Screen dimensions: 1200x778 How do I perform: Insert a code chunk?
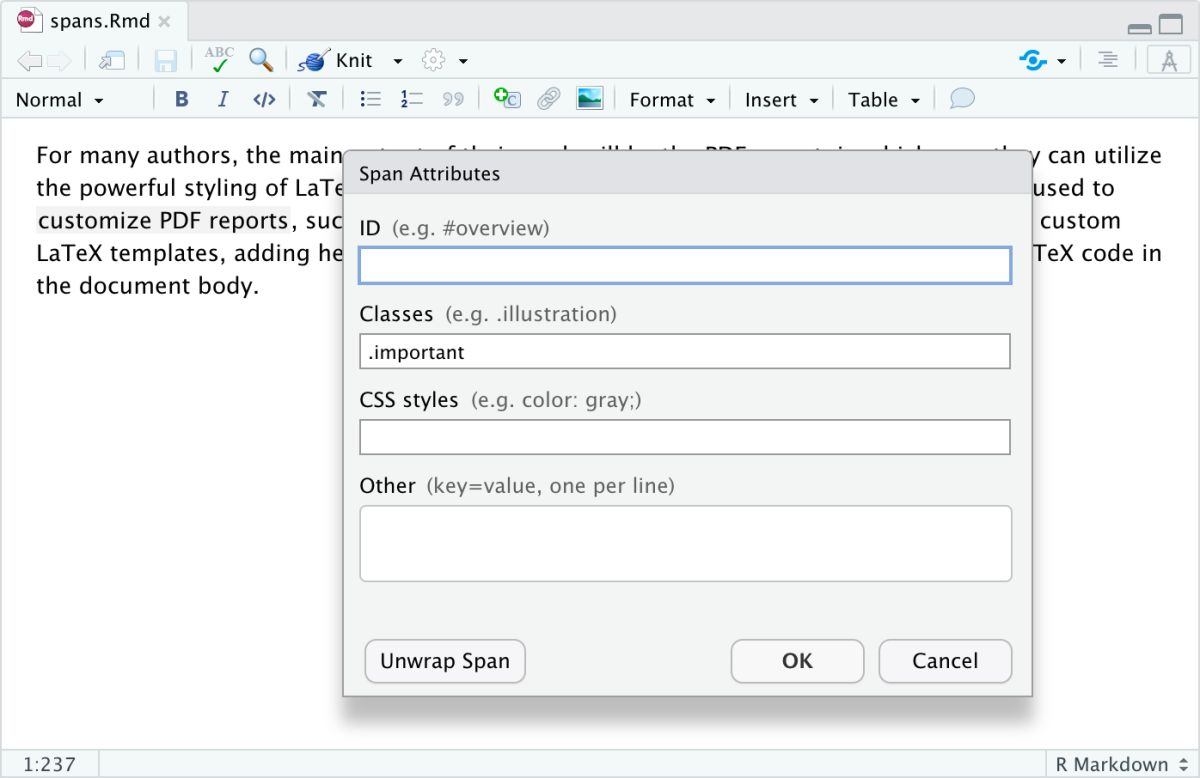(507, 98)
